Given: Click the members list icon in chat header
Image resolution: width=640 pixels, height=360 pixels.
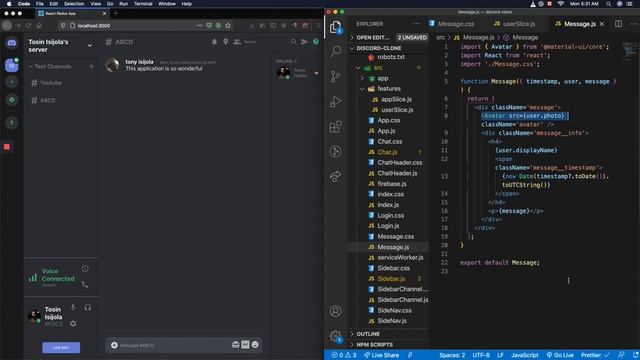Looking at the screenshot, I should [237, 42].
